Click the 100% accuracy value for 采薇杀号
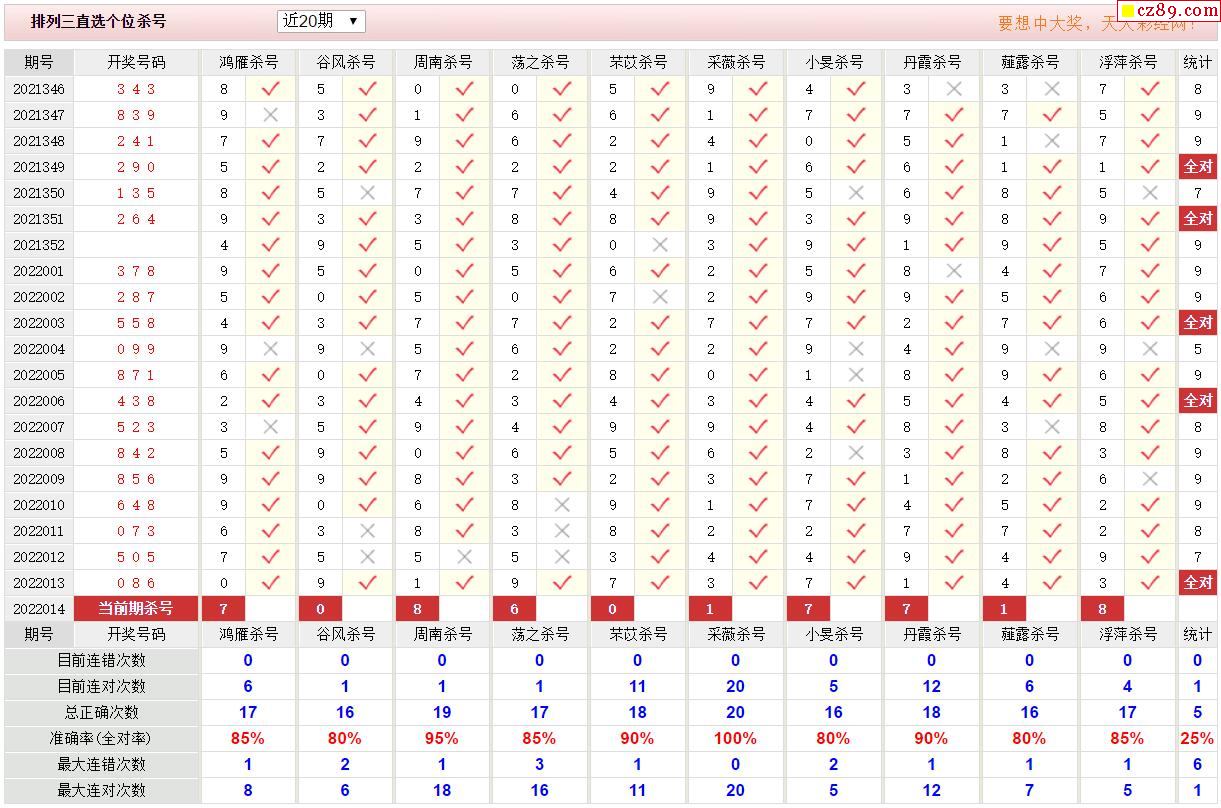Viewport: 1221px width, 808px height. pyautogui.click(x=736, y=738)
